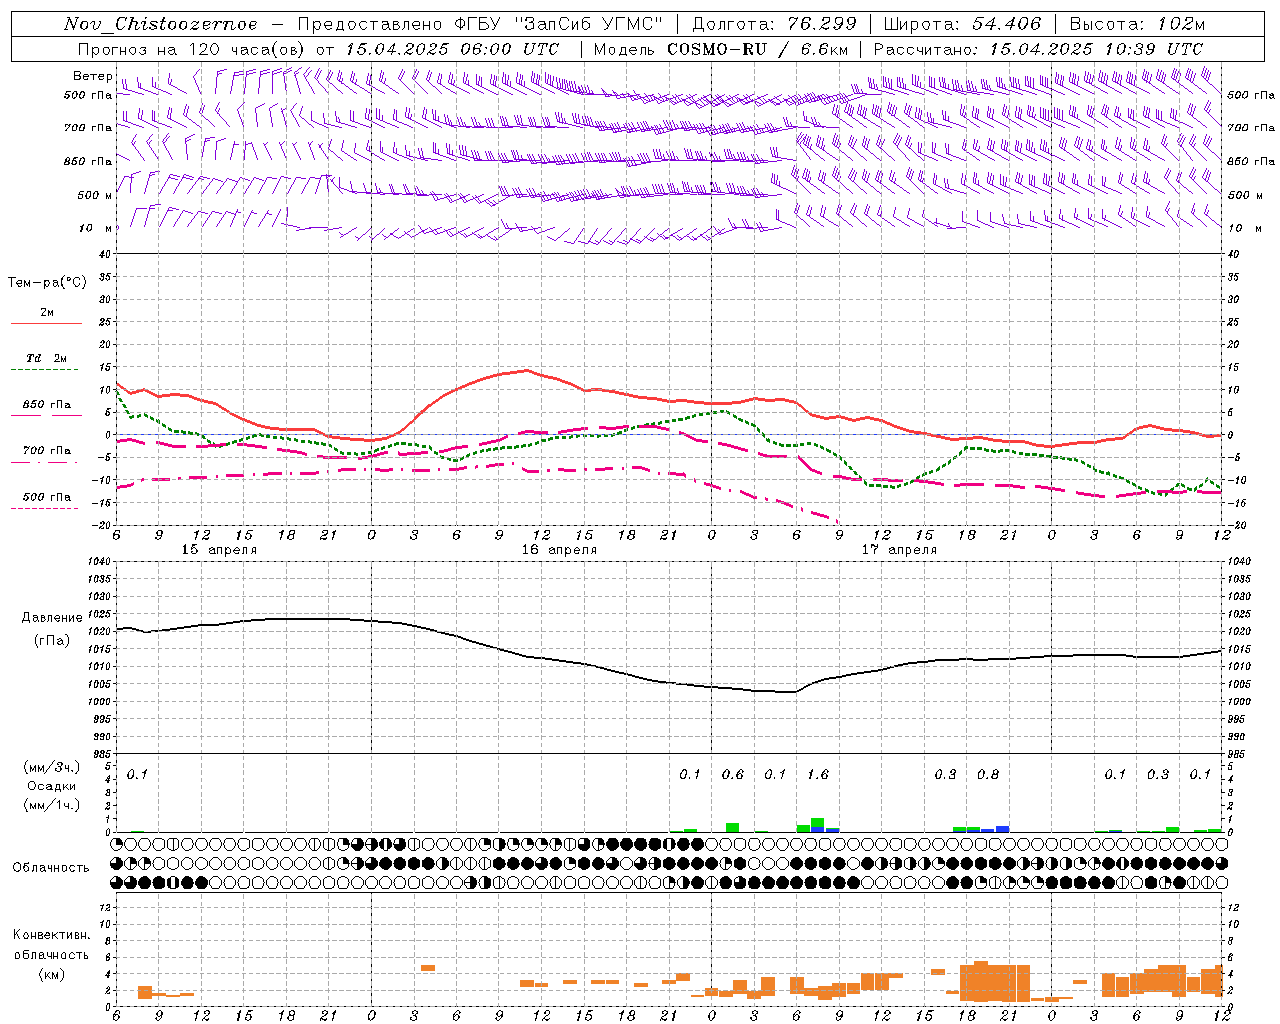The width and height of the screenshot is (1280, 1024).
Task: Click 'Рассчитано: 15.04.2025 10:39 UTC' text
Action: coord(1038,49)
